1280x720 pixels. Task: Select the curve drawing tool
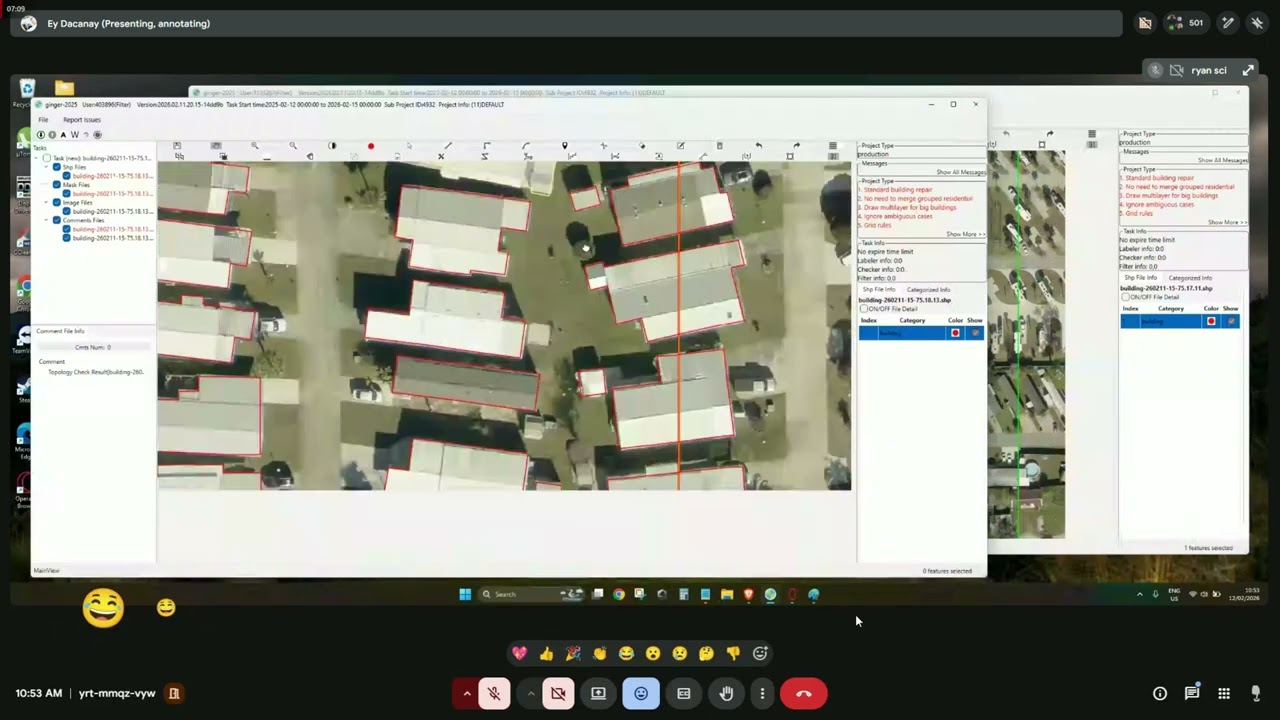coord(526,146)
